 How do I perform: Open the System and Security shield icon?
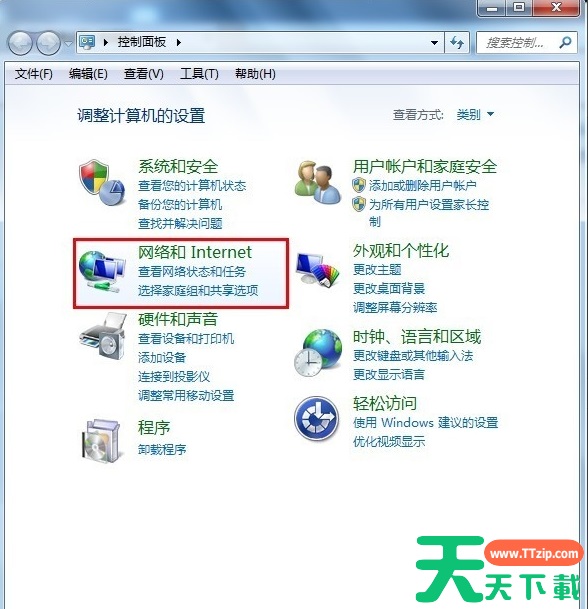click(x=102, y=182)
